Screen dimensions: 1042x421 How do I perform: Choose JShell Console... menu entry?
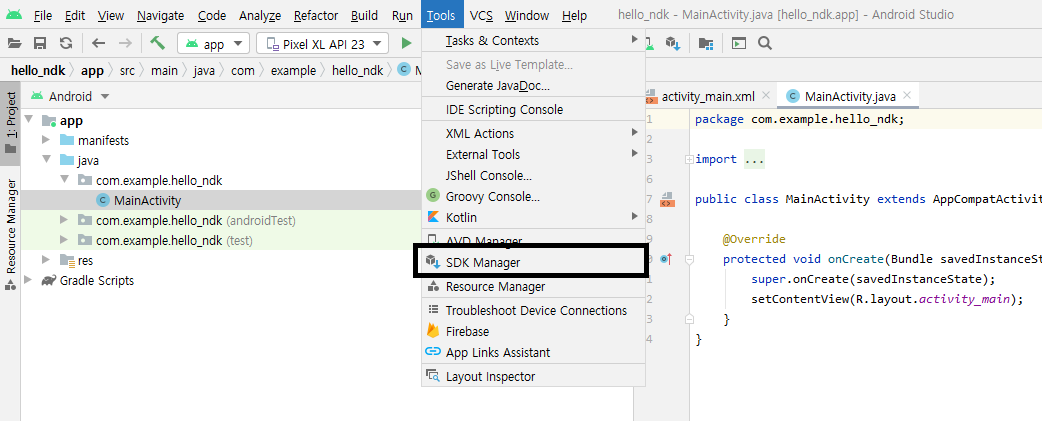tap(533, 176)
